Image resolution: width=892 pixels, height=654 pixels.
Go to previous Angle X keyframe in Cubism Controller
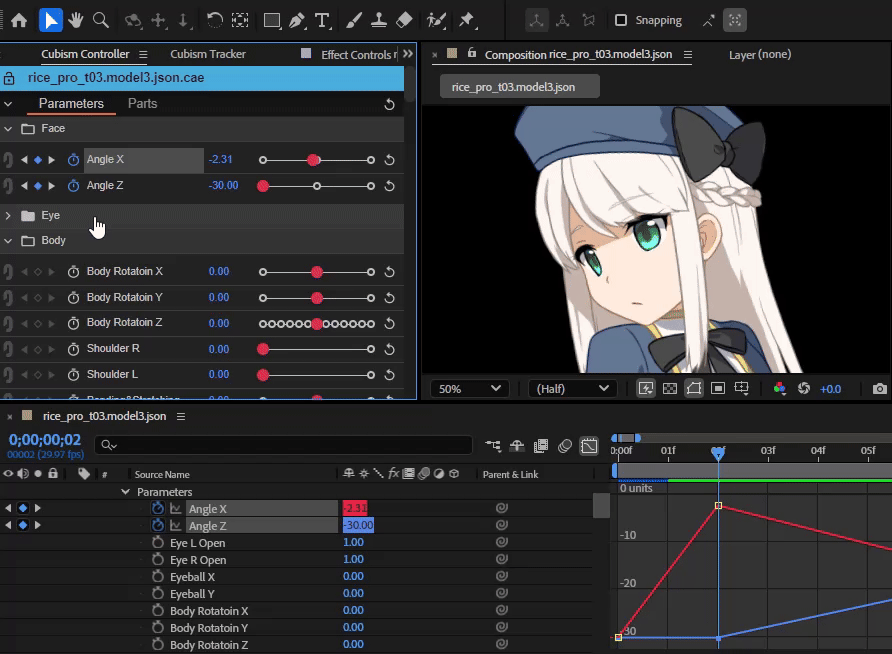tap(24, 160)
